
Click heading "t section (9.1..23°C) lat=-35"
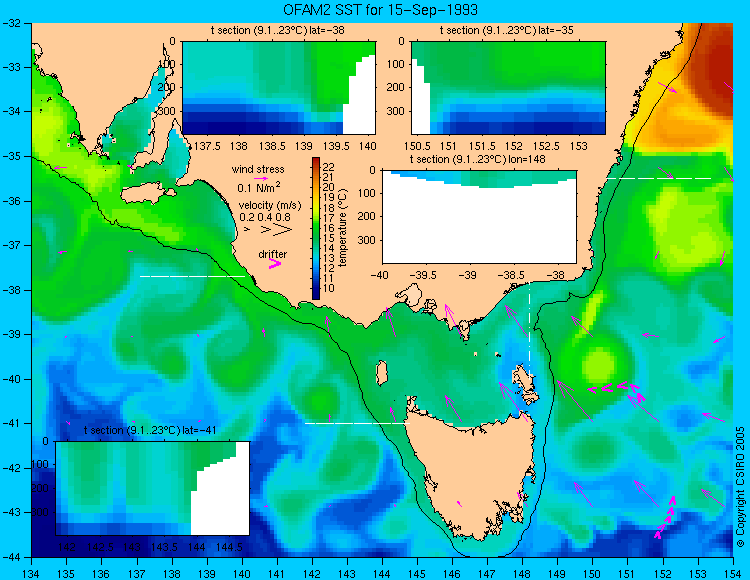507,31
